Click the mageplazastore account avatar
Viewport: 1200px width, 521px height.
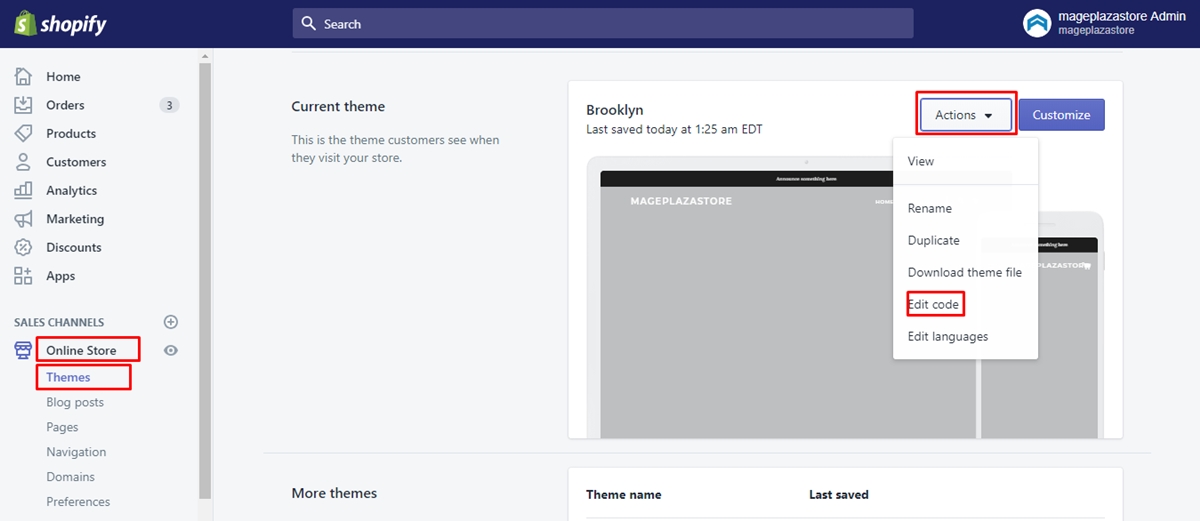pyautogui.click(x=1037, y=23)
